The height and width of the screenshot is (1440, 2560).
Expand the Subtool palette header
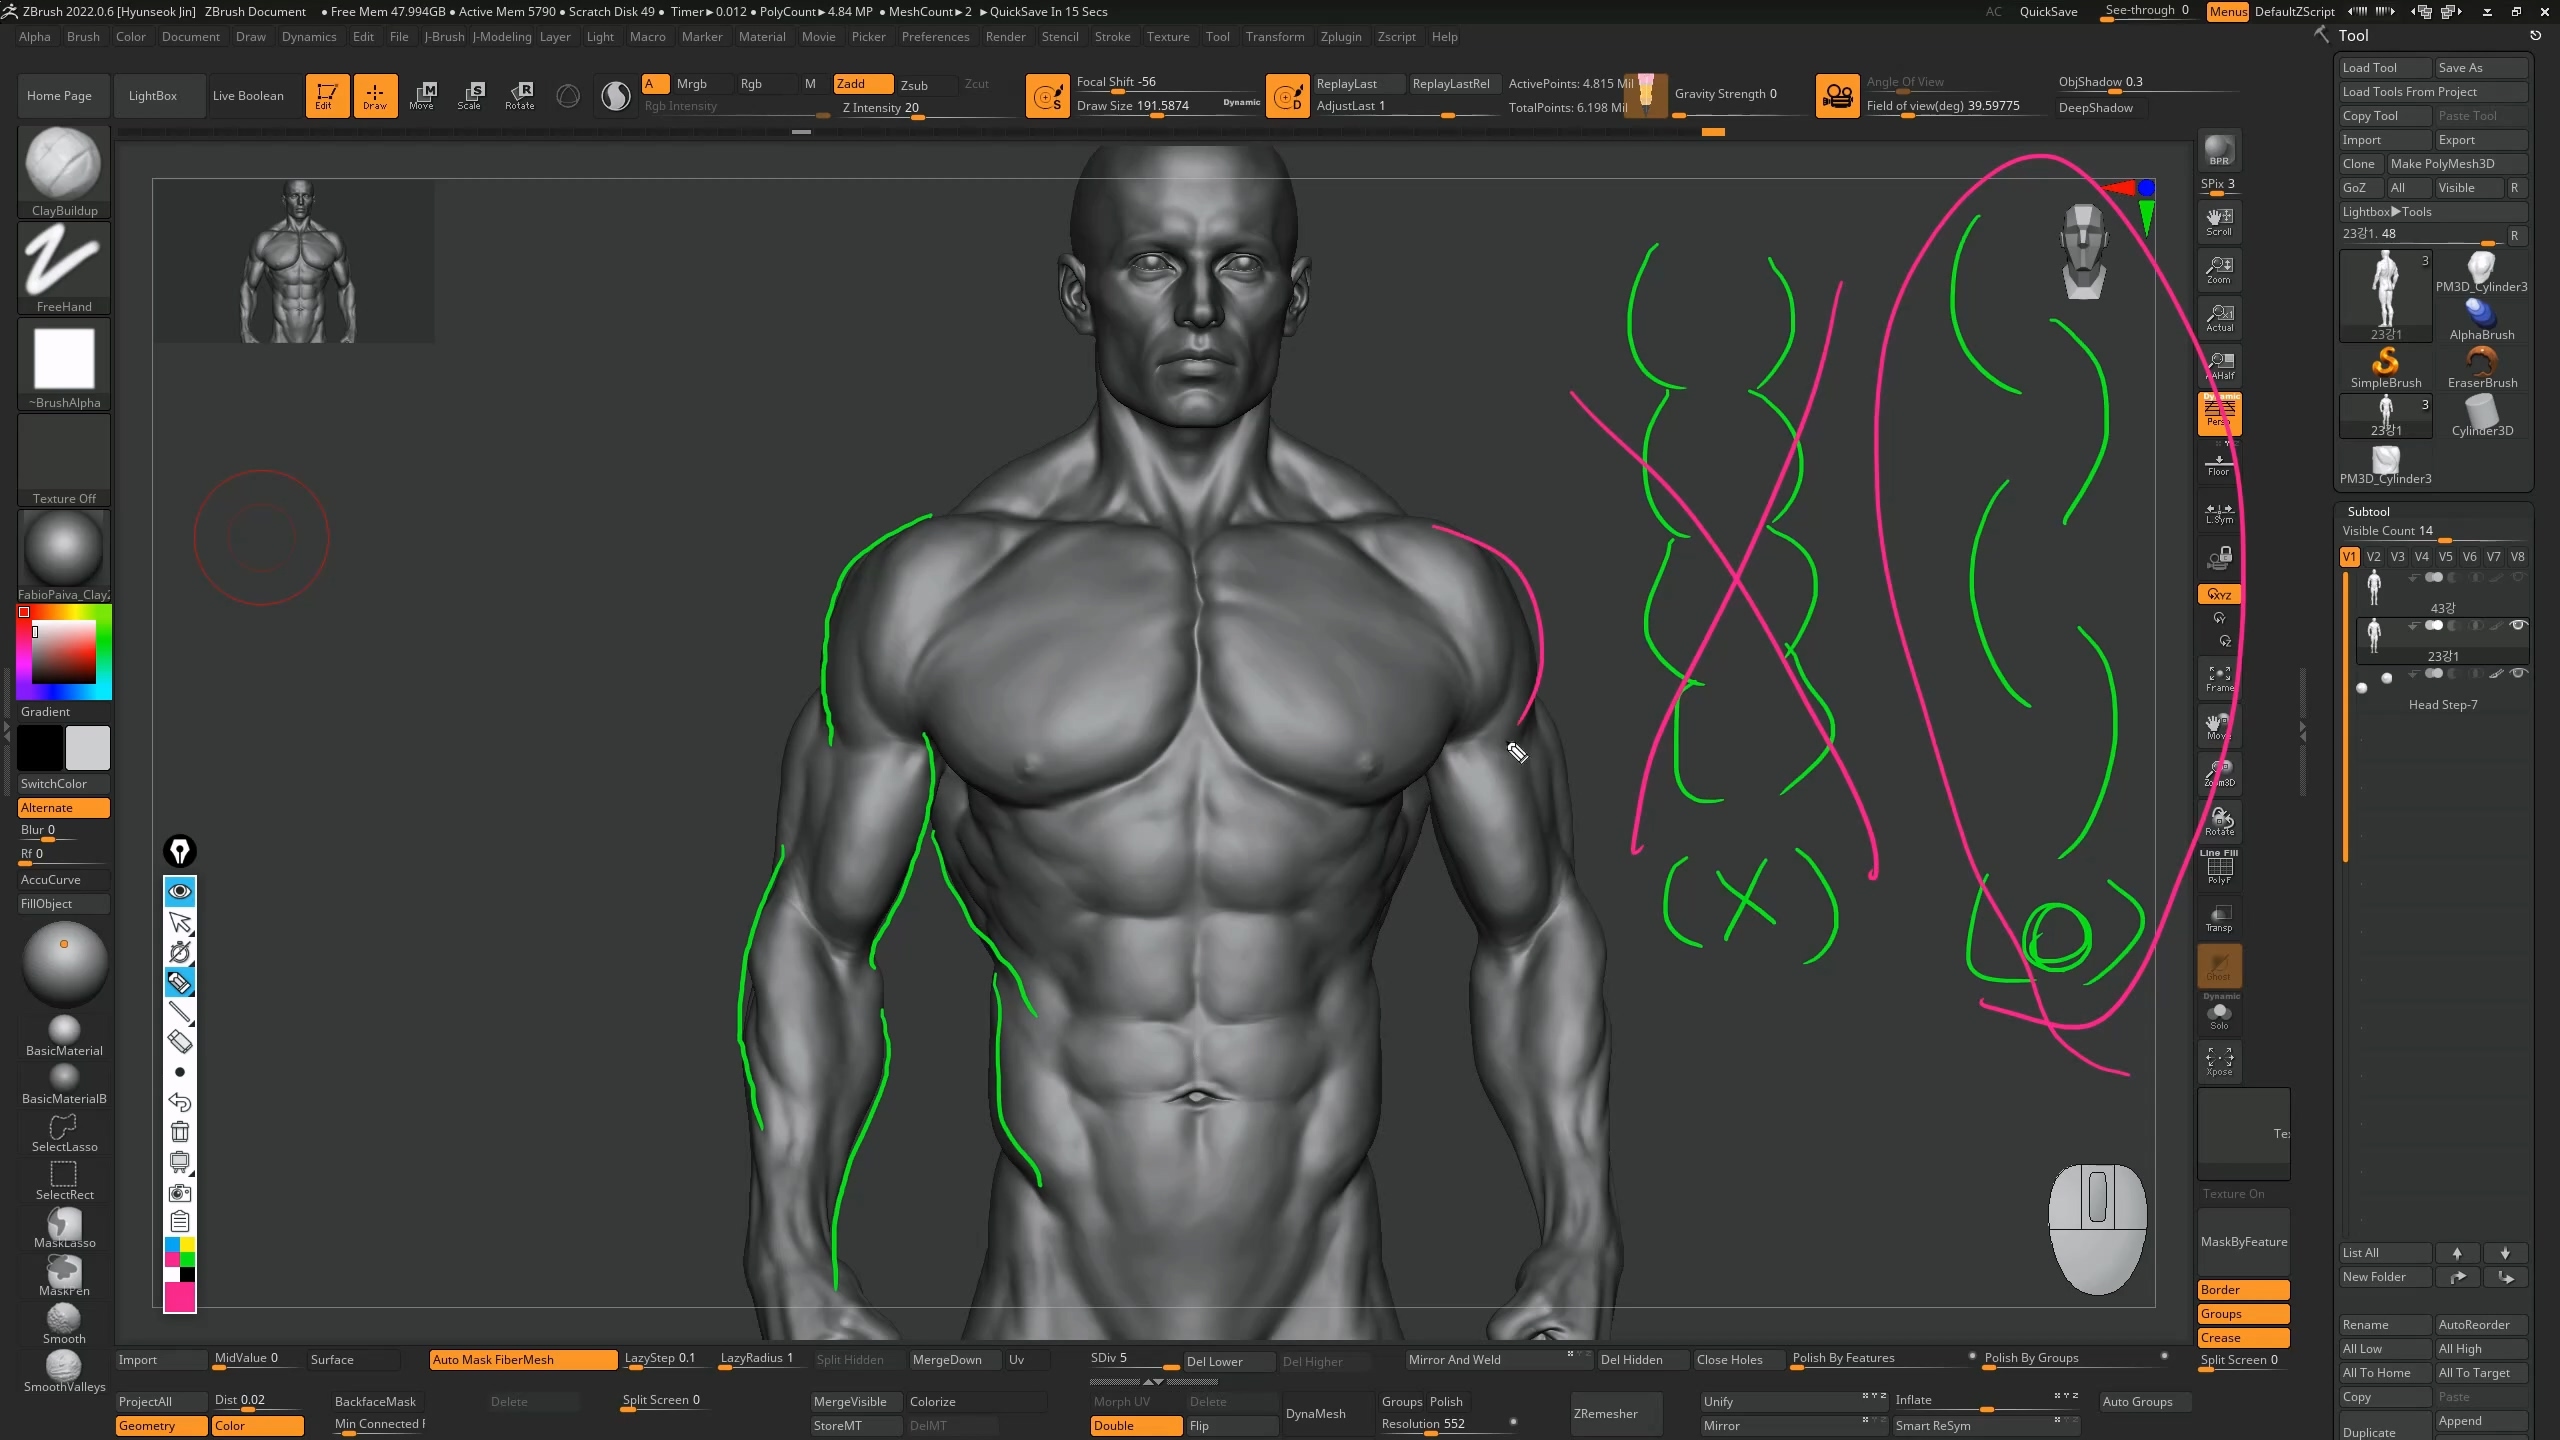tap(2369, 511)
